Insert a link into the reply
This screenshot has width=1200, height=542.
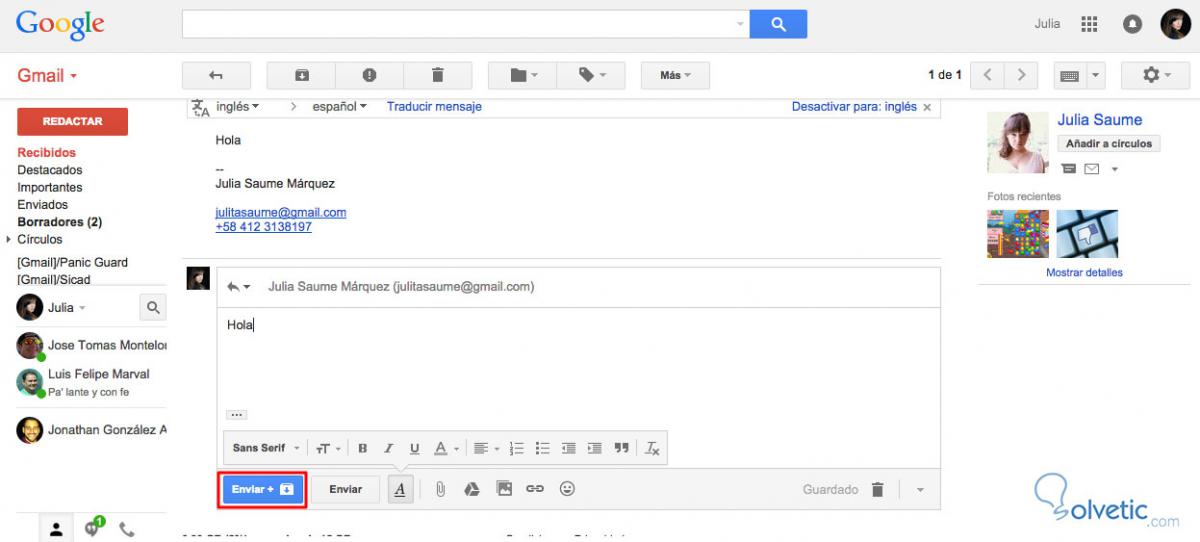click(x=535, y=489)
